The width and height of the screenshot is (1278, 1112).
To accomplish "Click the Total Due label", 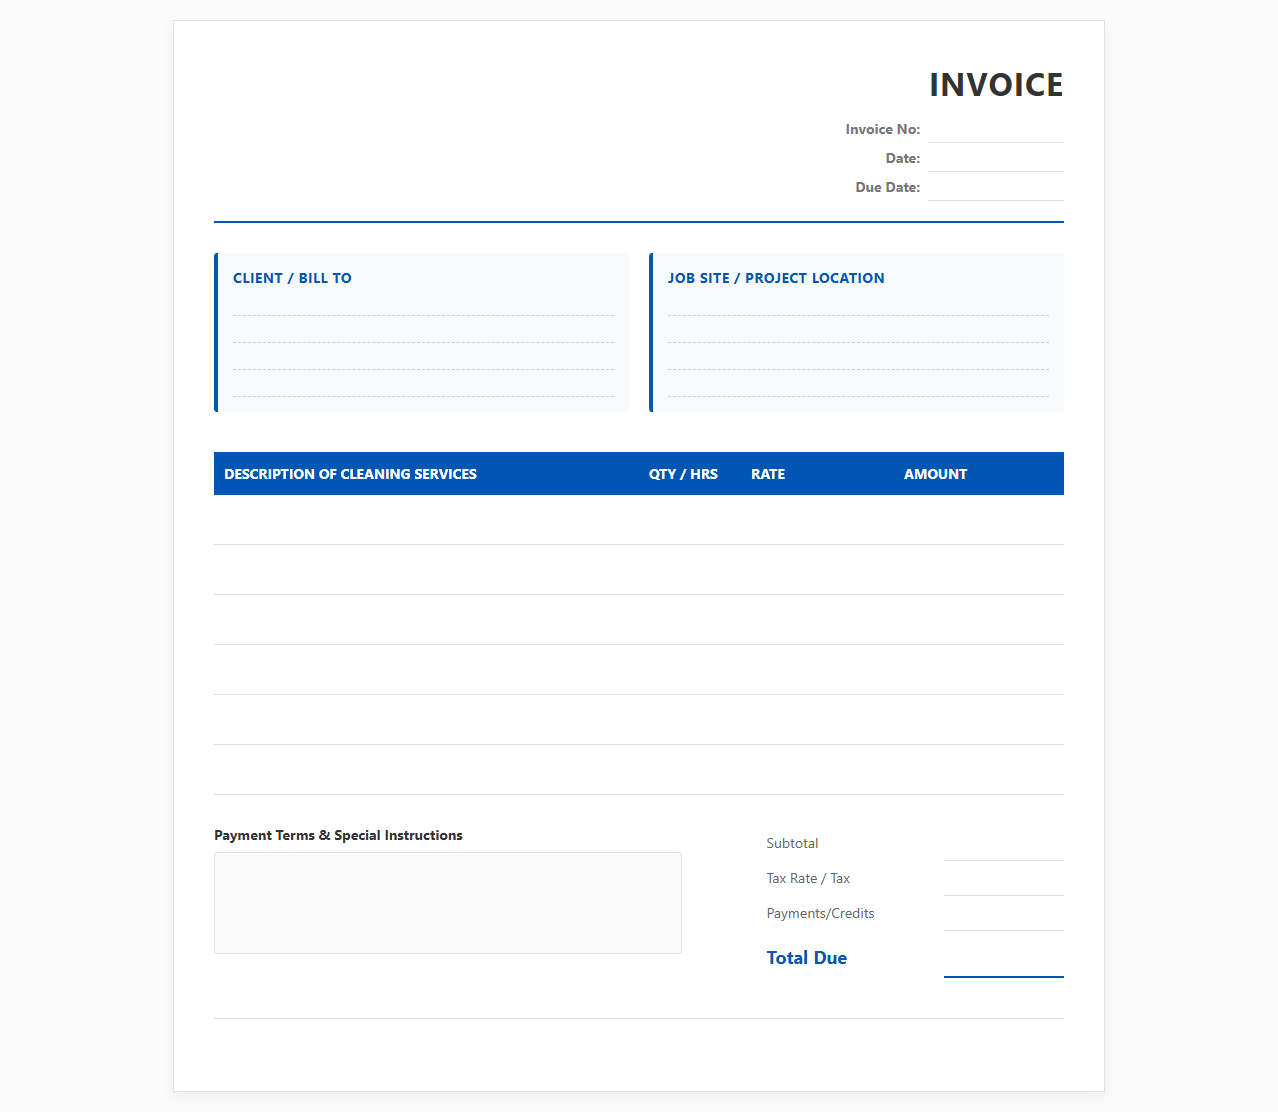I will [x=806, y=958].
